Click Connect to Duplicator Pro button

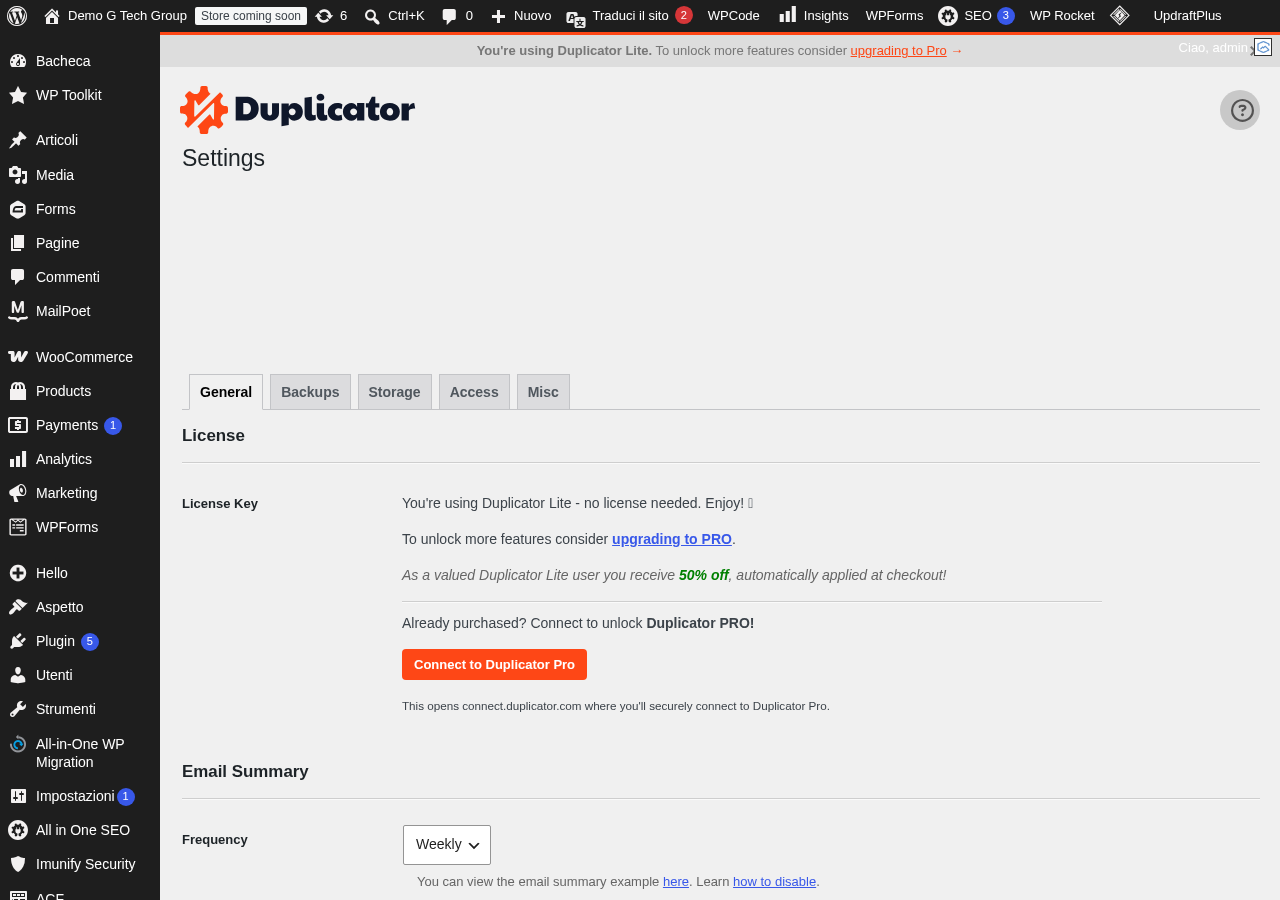(x=494, y=664)
